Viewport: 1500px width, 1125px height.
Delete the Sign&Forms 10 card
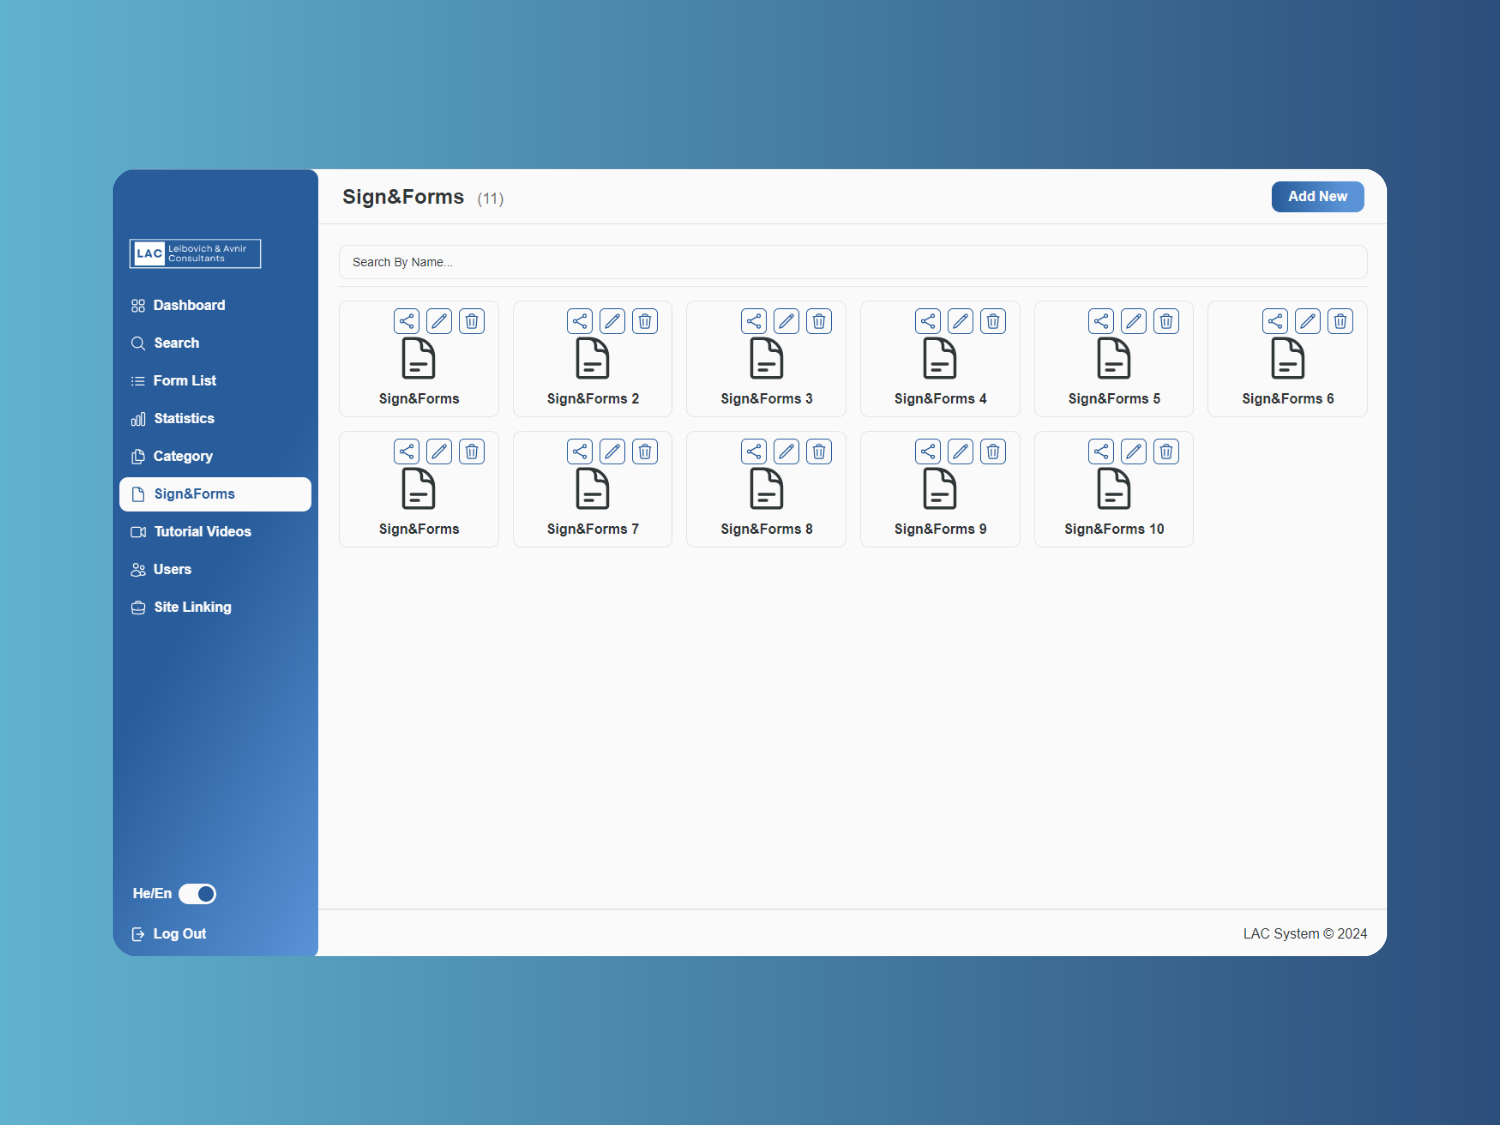coord(1166,452)
